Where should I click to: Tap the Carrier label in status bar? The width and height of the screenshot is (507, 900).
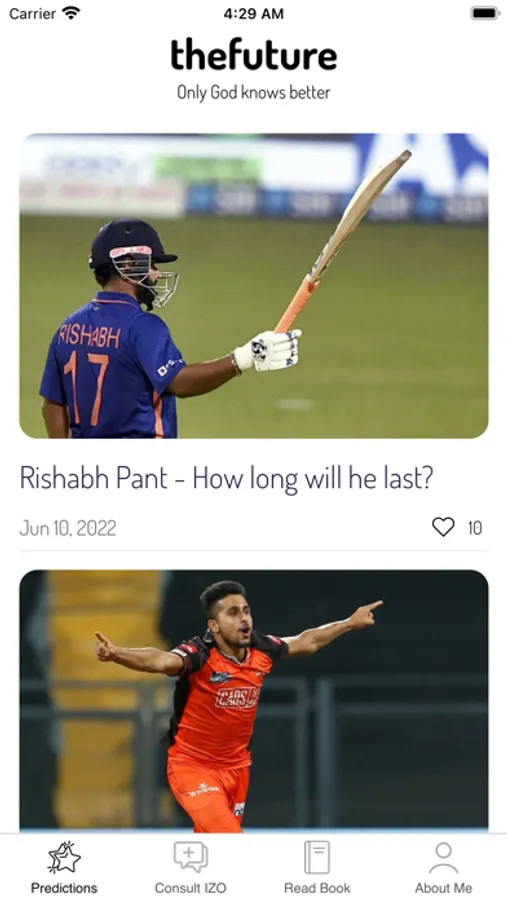tap(32, 13)
